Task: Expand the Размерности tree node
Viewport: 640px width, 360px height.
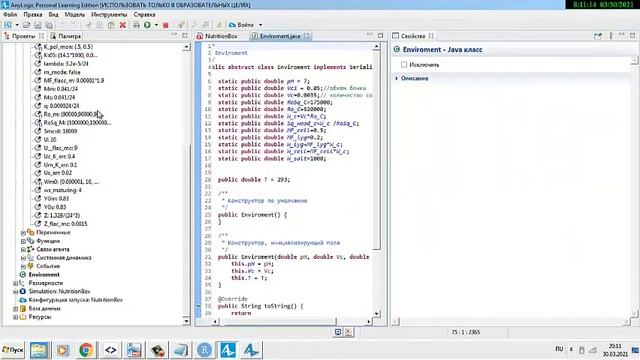Action: point(16,283)
